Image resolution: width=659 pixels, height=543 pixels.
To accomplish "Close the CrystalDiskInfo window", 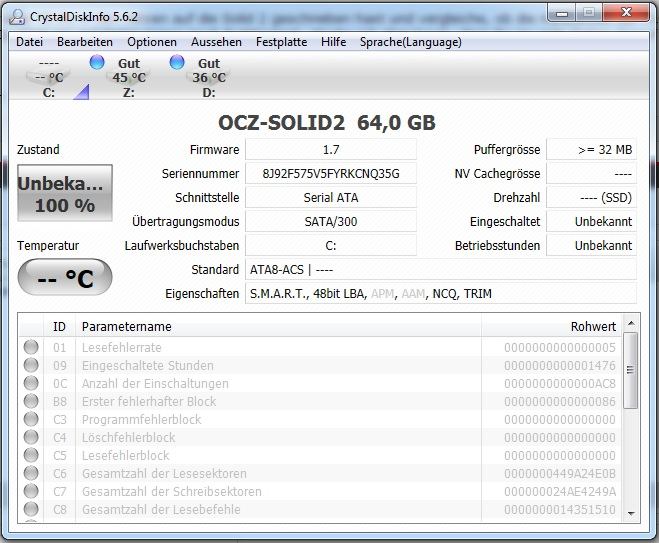I will (626, 13).
